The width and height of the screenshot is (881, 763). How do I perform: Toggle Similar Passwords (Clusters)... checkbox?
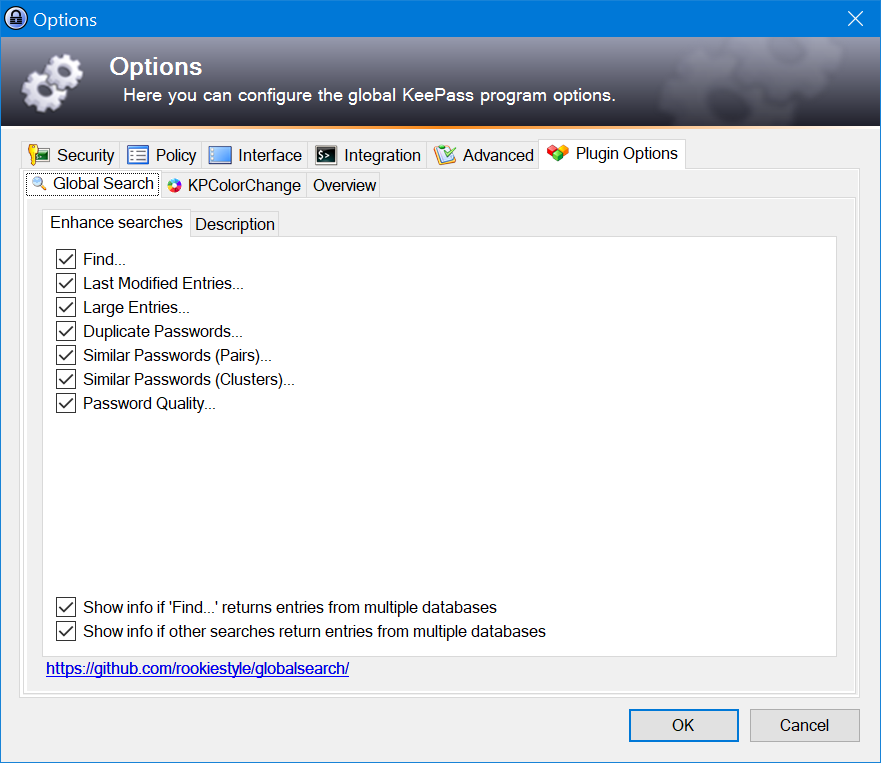[66, 379]
